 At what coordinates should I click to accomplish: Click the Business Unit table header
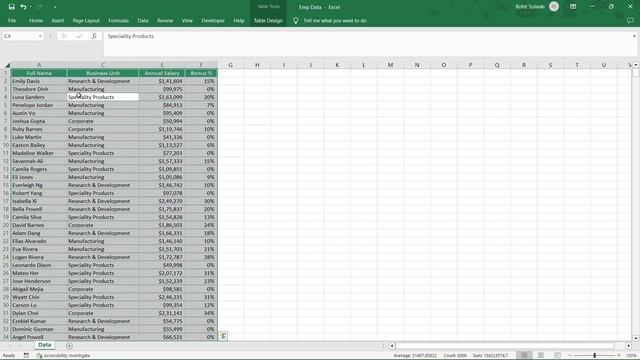pyautogui.click(x=103, y=73)
